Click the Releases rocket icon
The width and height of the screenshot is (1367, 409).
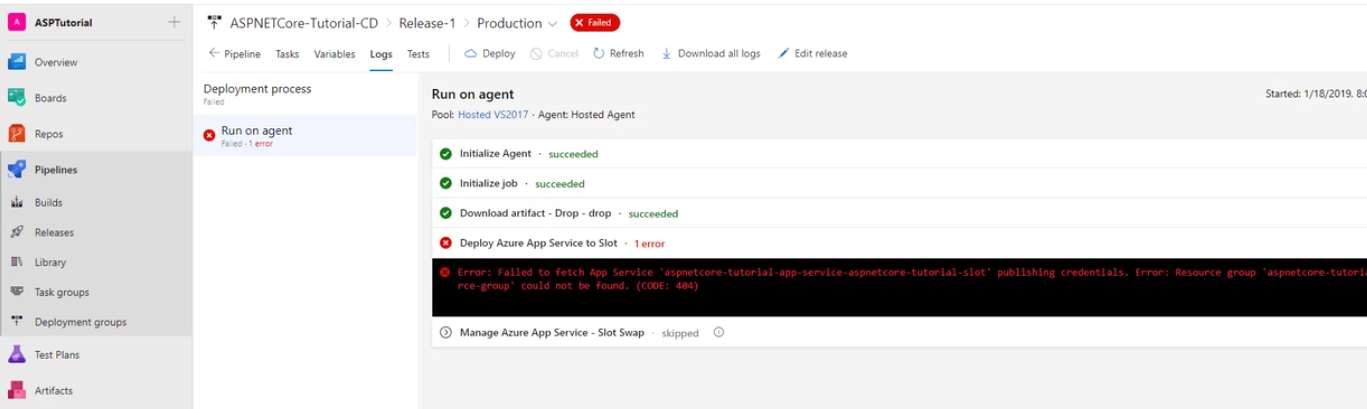click(17, 232)
